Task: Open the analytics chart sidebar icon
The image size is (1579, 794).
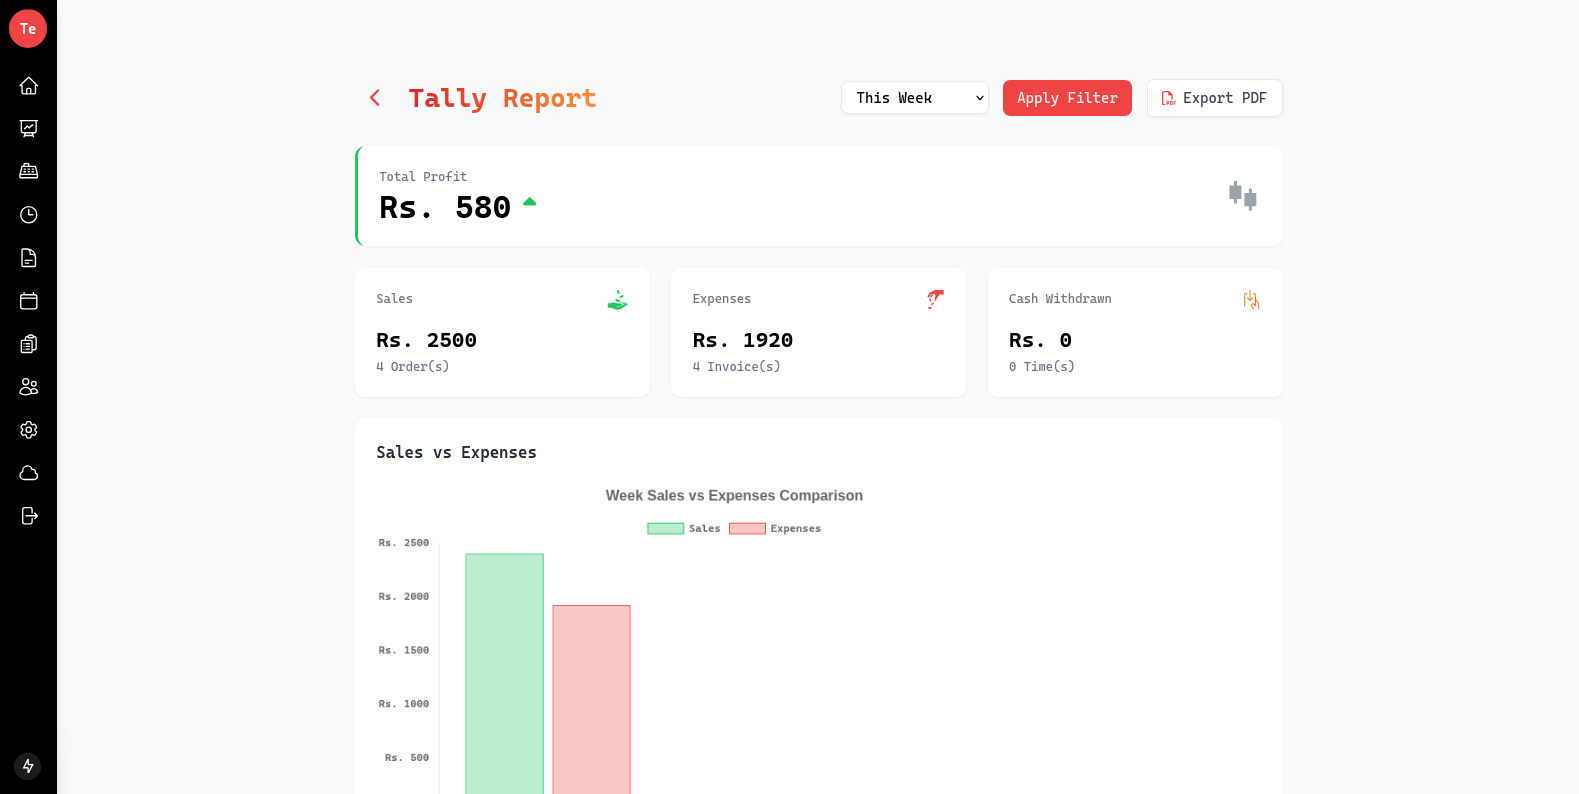Action: pyautogui.click(x=29, y=129)
